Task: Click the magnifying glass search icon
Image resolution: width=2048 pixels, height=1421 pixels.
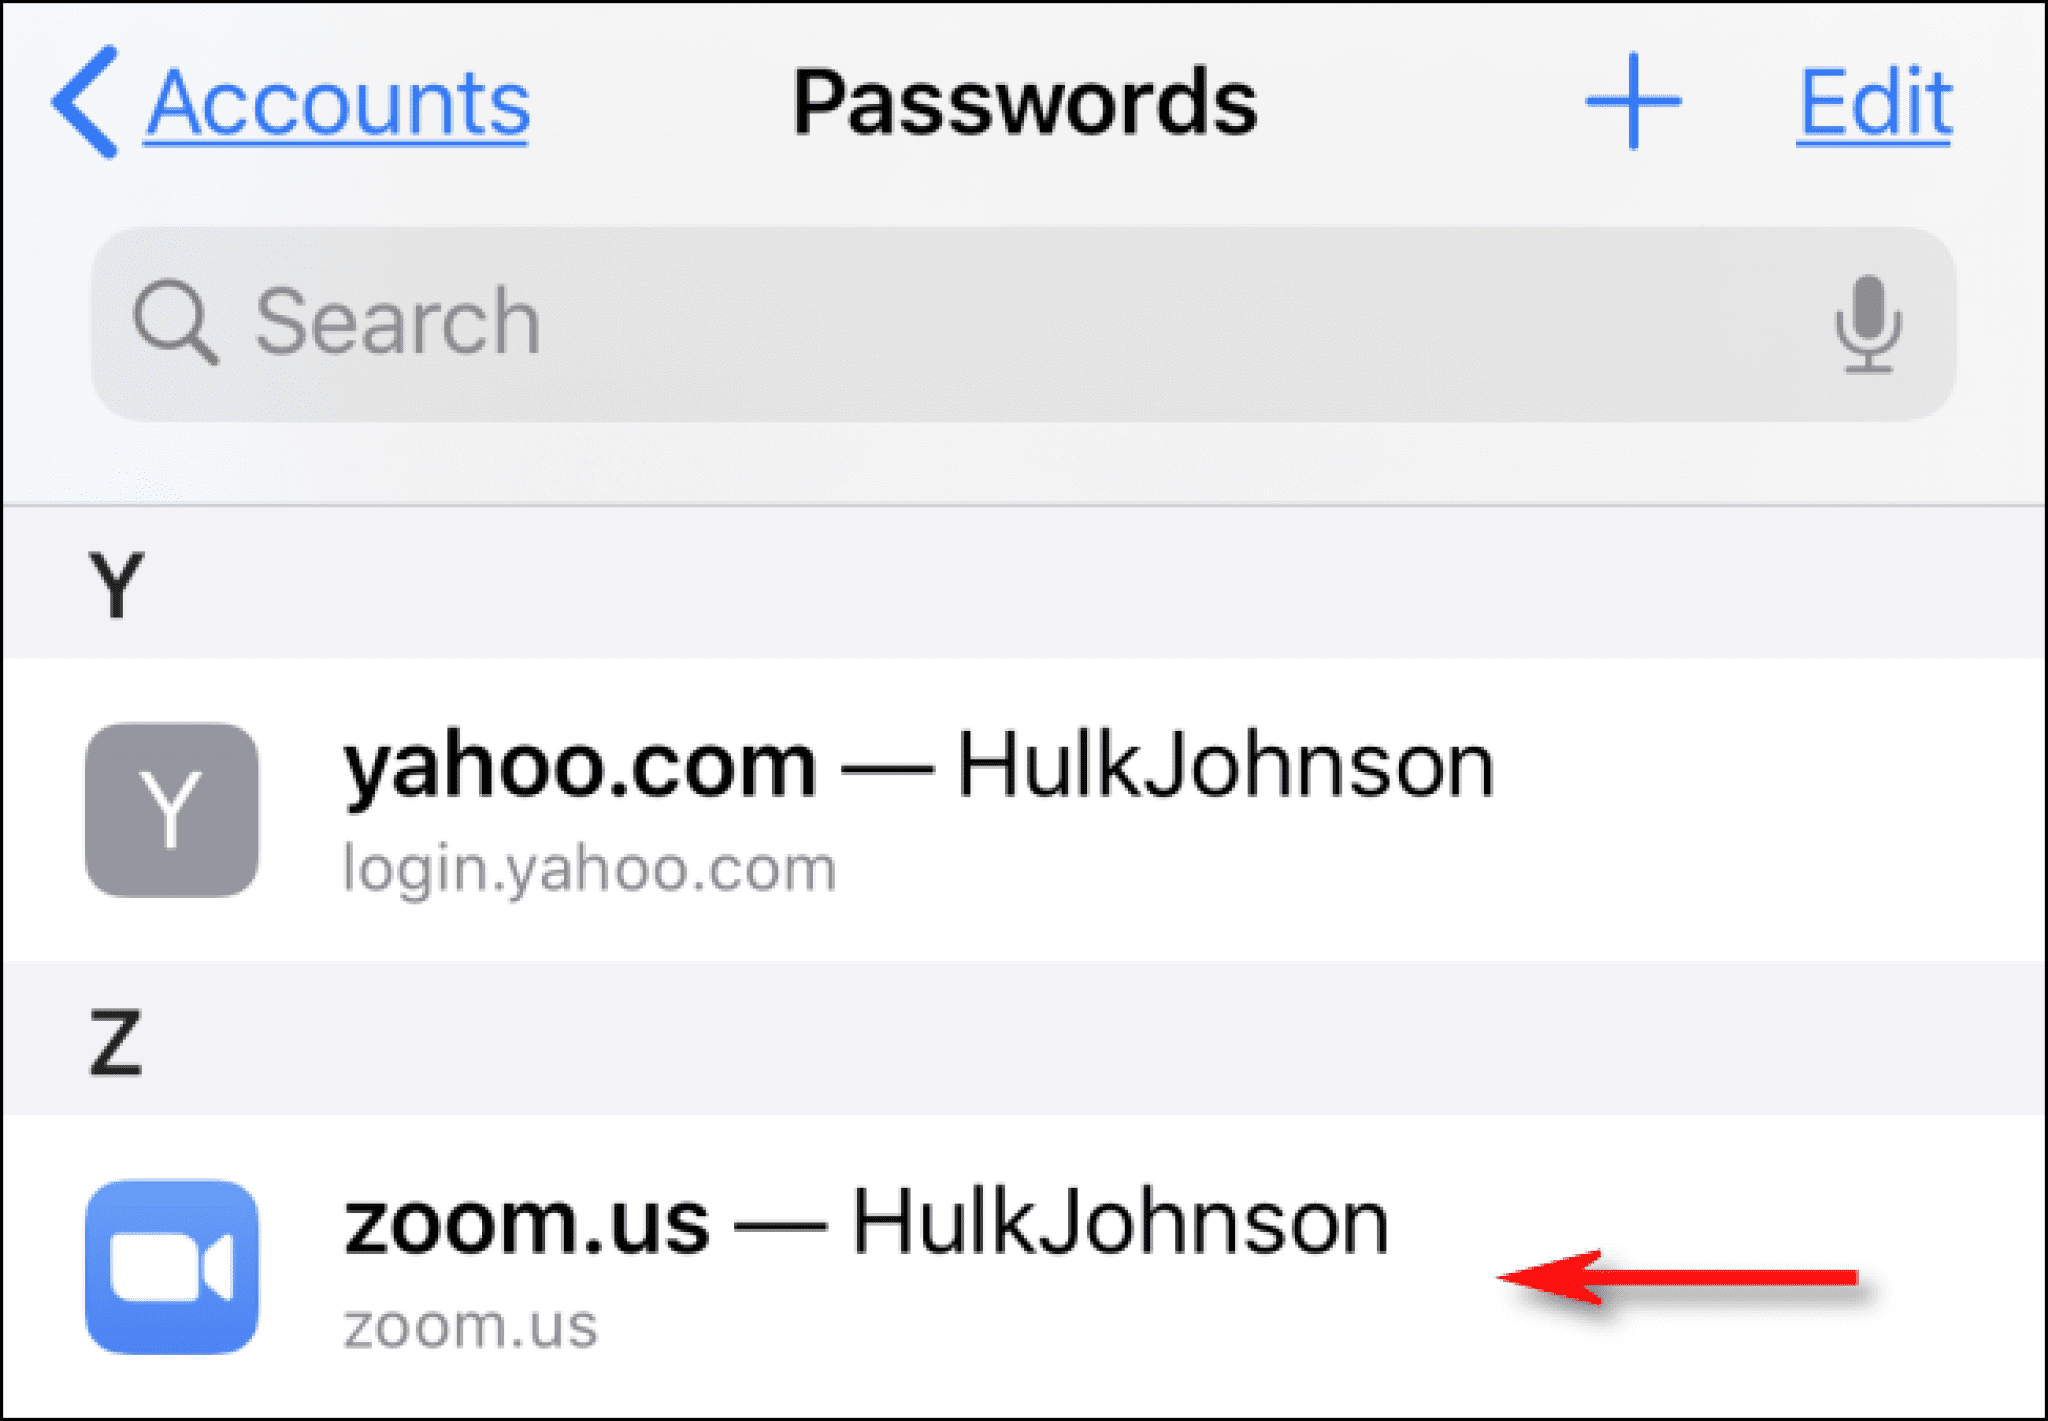Action: [x=174, y=321]
